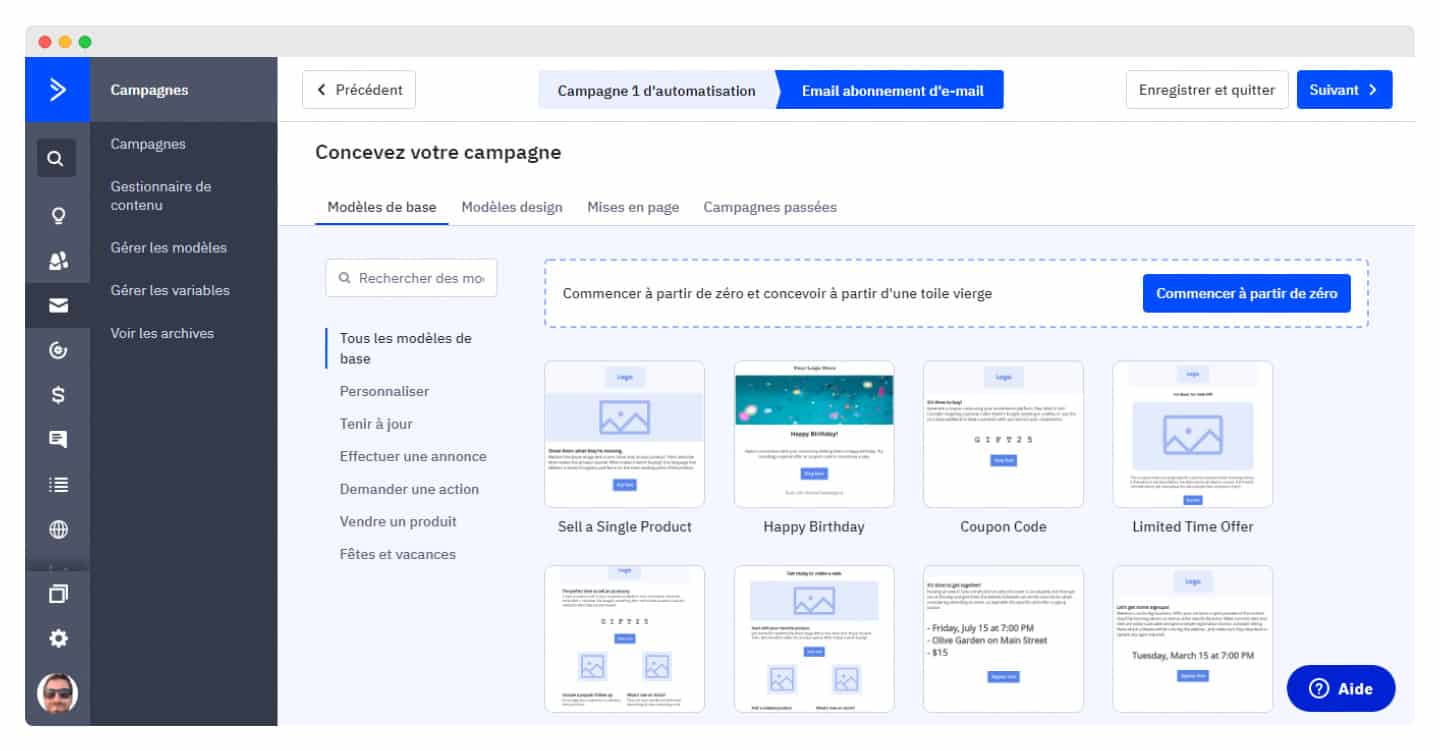Click Commencer à partir de zéro button
The width and height of the screenshot is (1440, 751).
[x=1246, y=294]
